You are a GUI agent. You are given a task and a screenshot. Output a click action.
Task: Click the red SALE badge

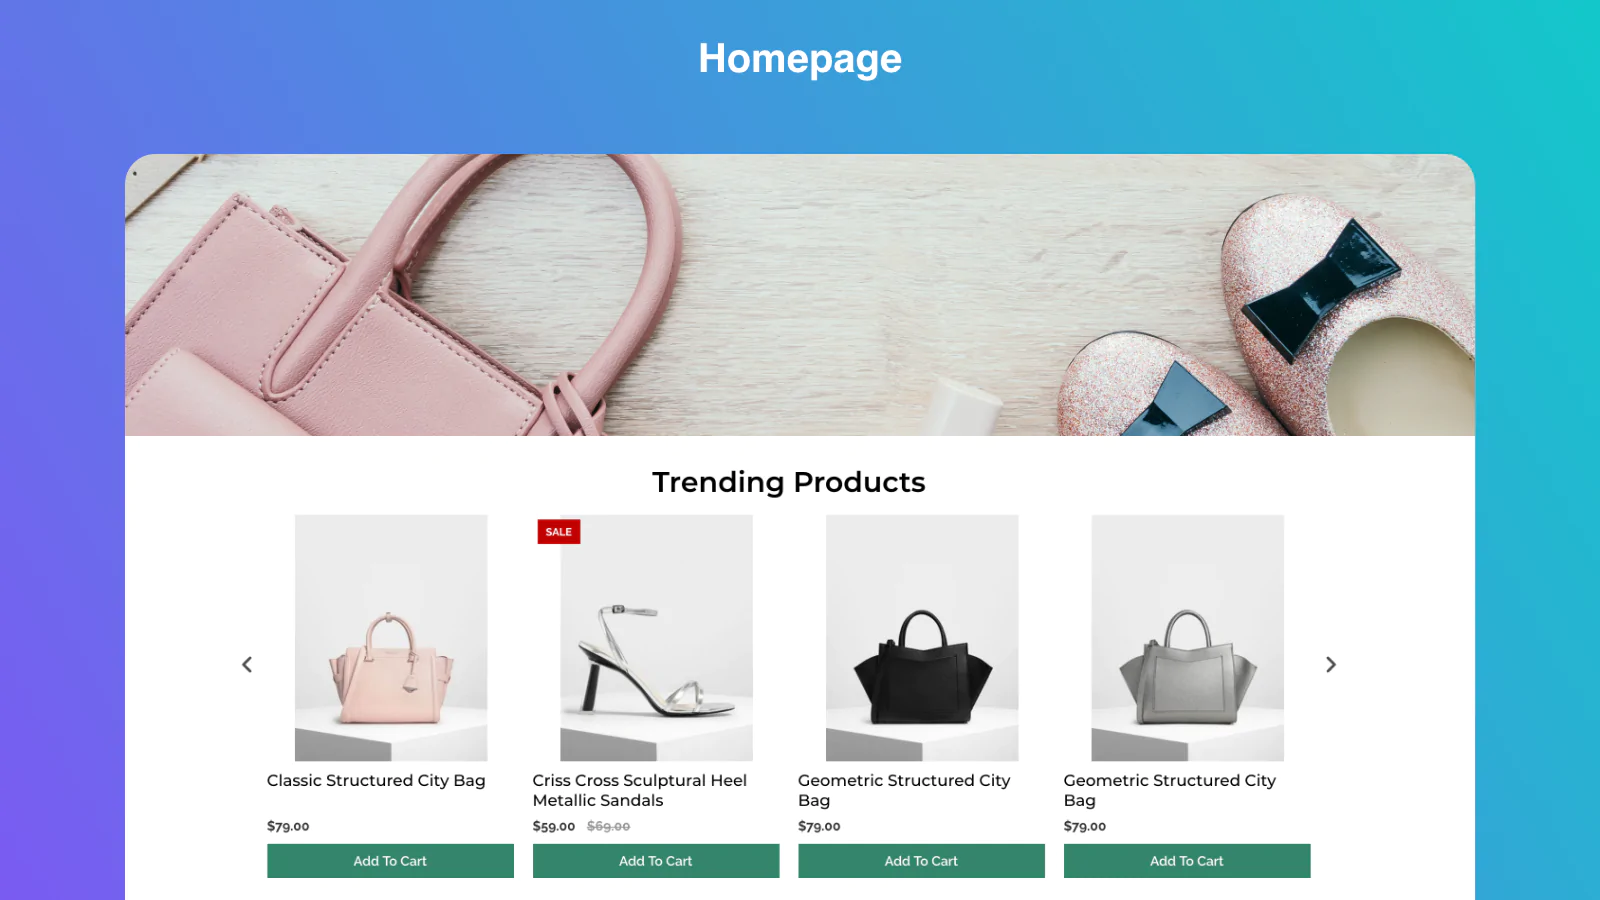click(x=559, y=532)
